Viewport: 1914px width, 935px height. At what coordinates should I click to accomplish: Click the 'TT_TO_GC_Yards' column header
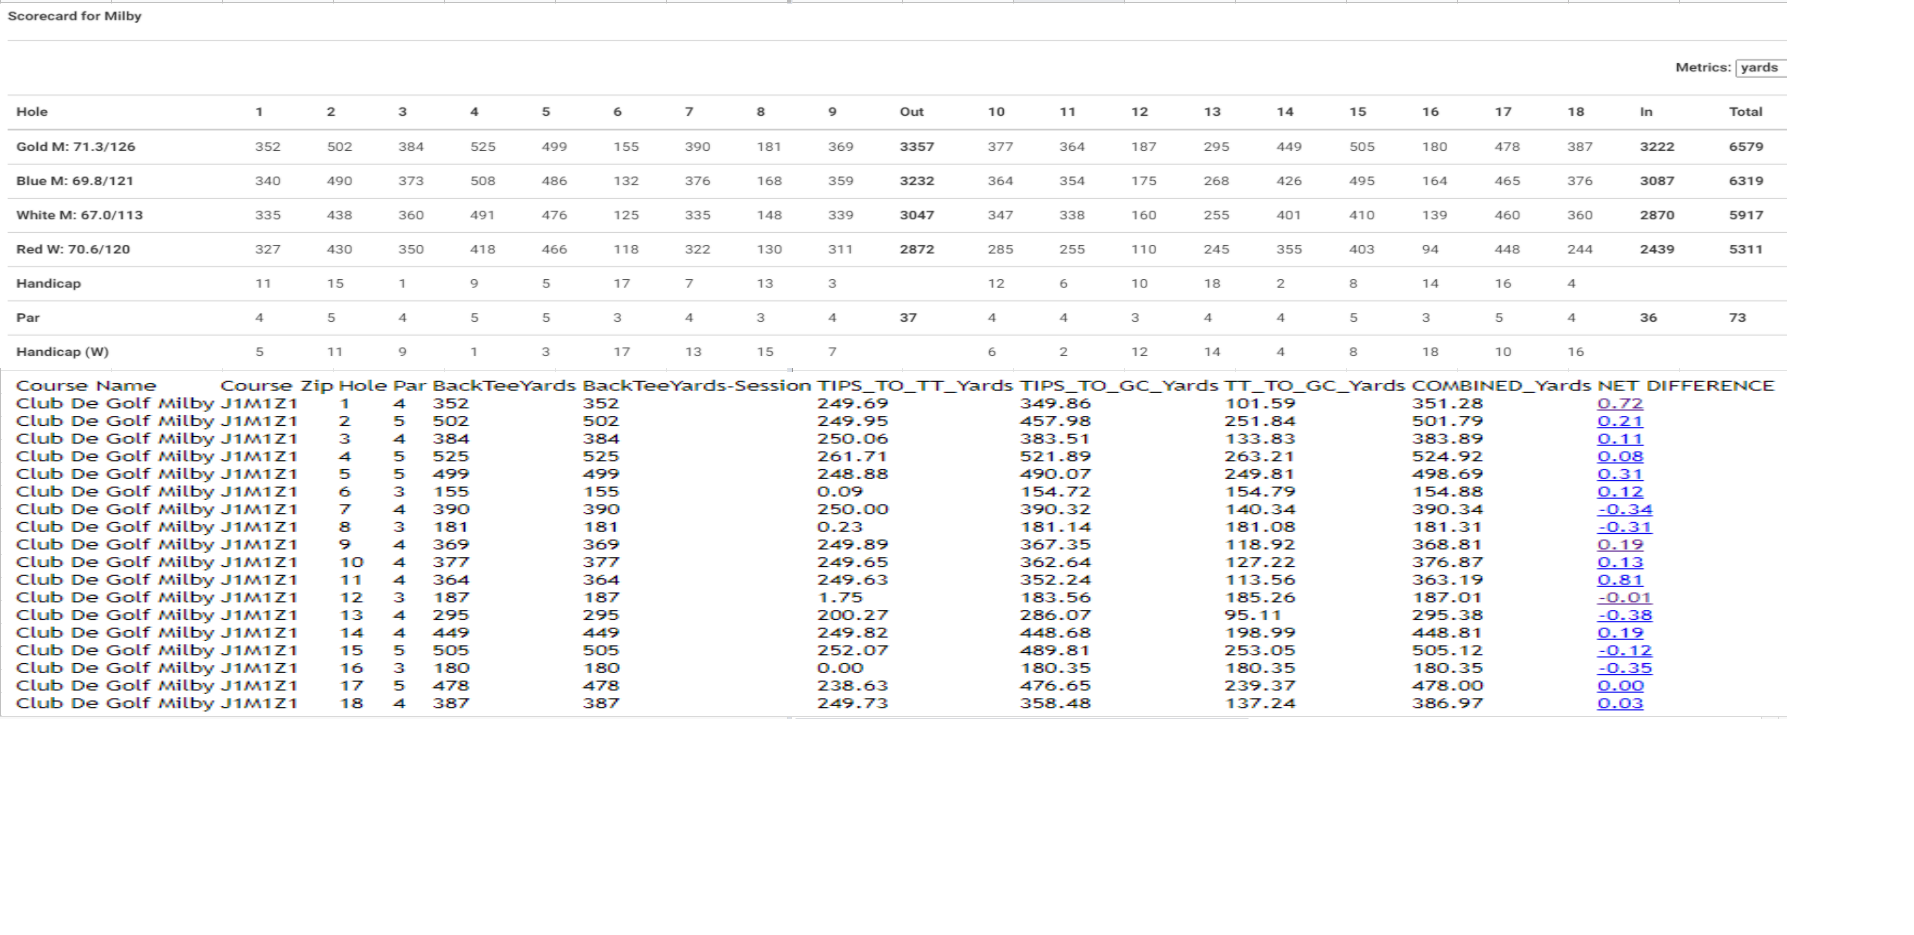pos(1315,386)
